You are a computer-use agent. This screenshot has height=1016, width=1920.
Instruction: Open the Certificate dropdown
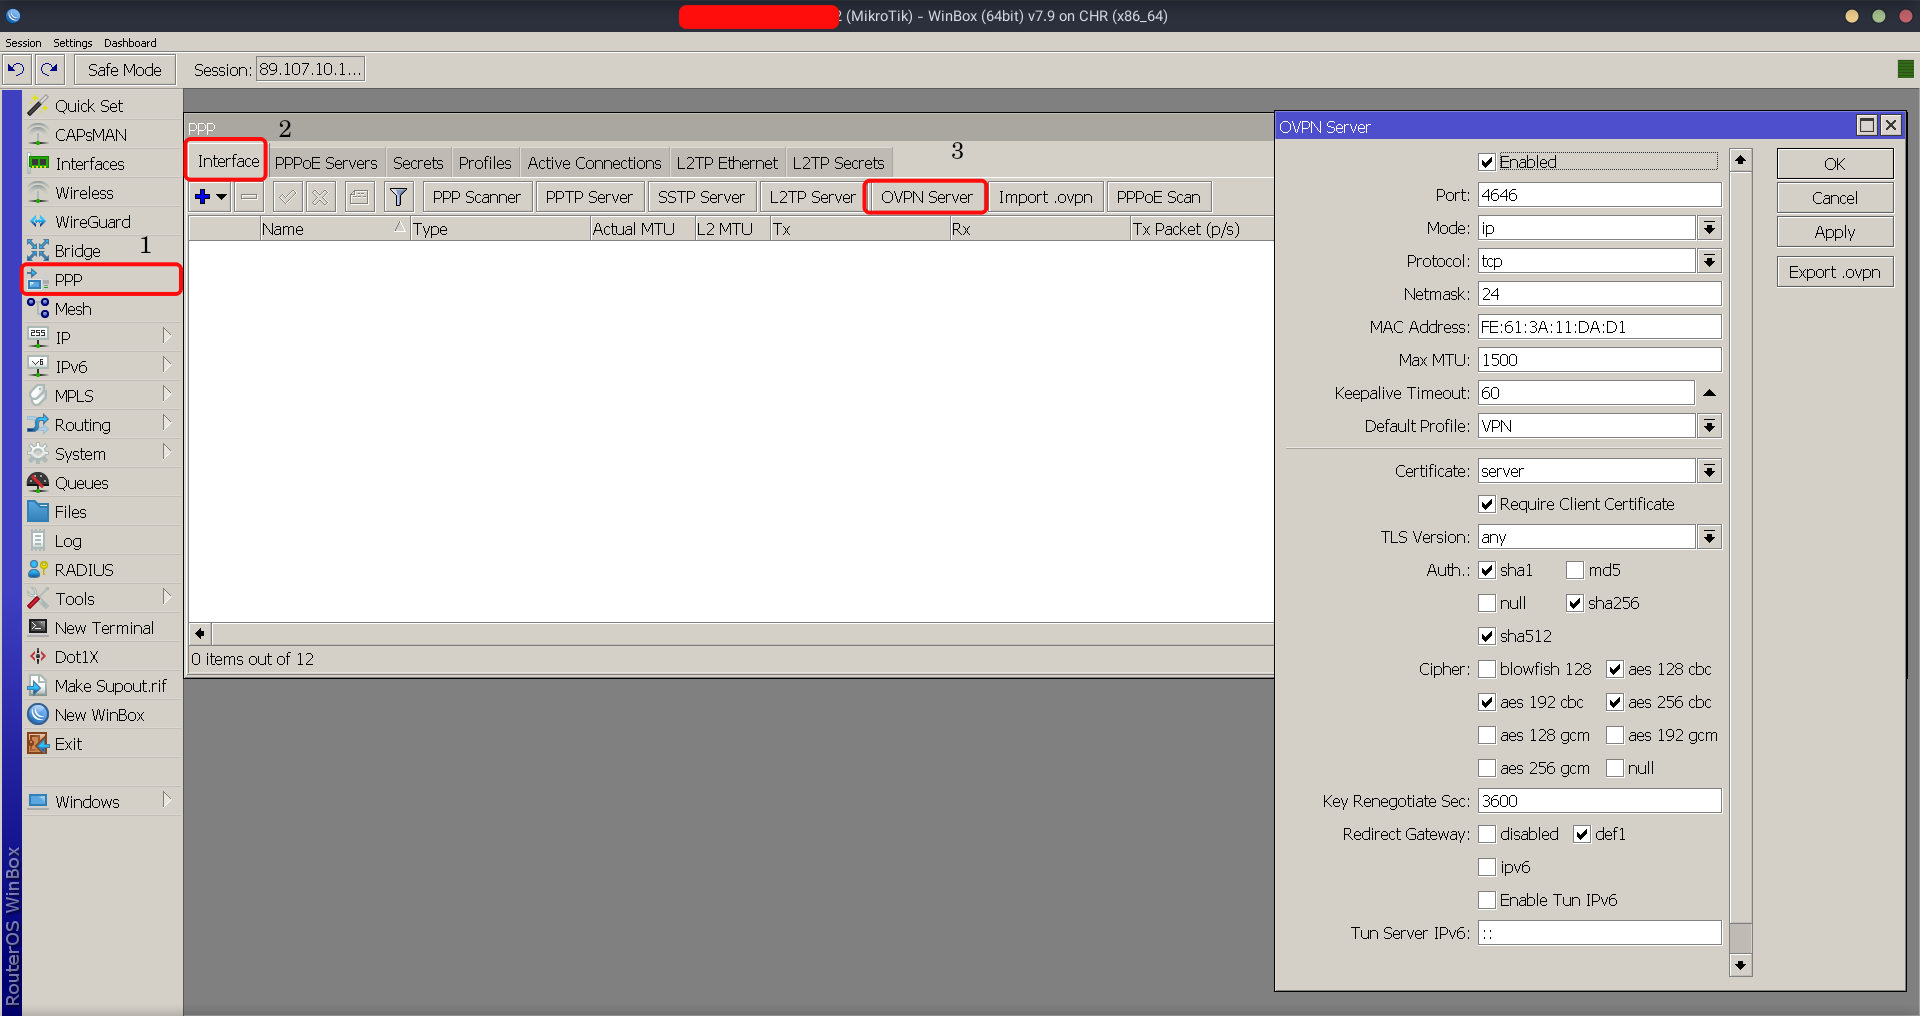coord(1710,471)
